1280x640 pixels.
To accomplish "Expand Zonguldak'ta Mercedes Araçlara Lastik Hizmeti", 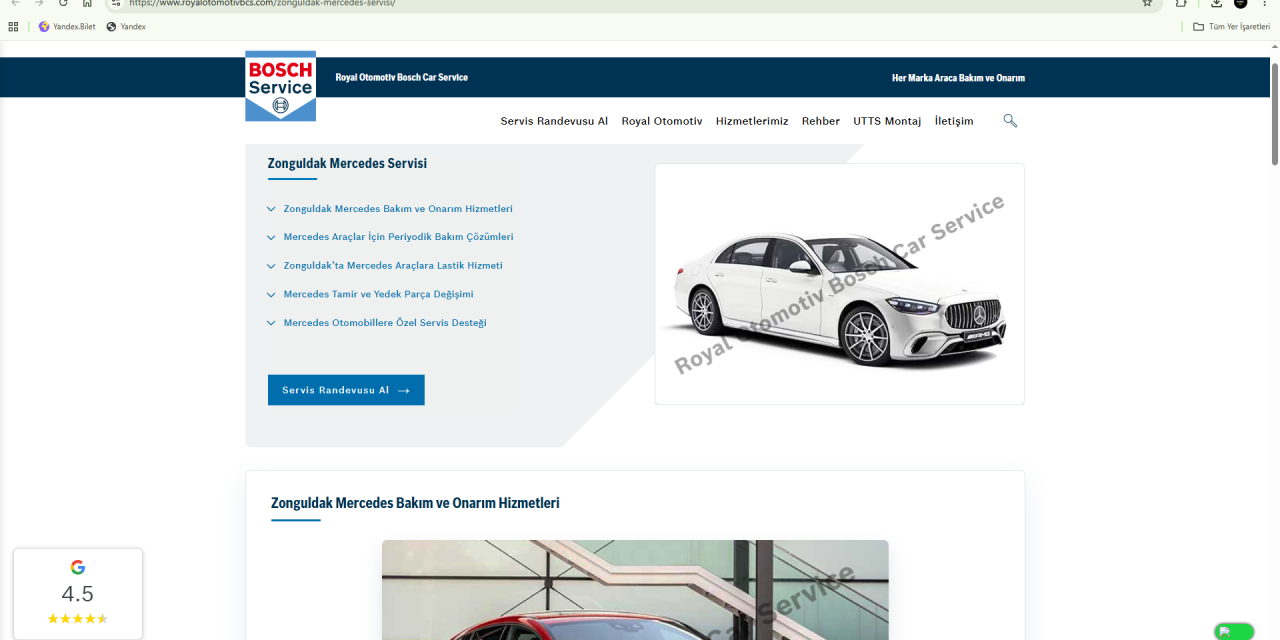I will pos(385,266).
